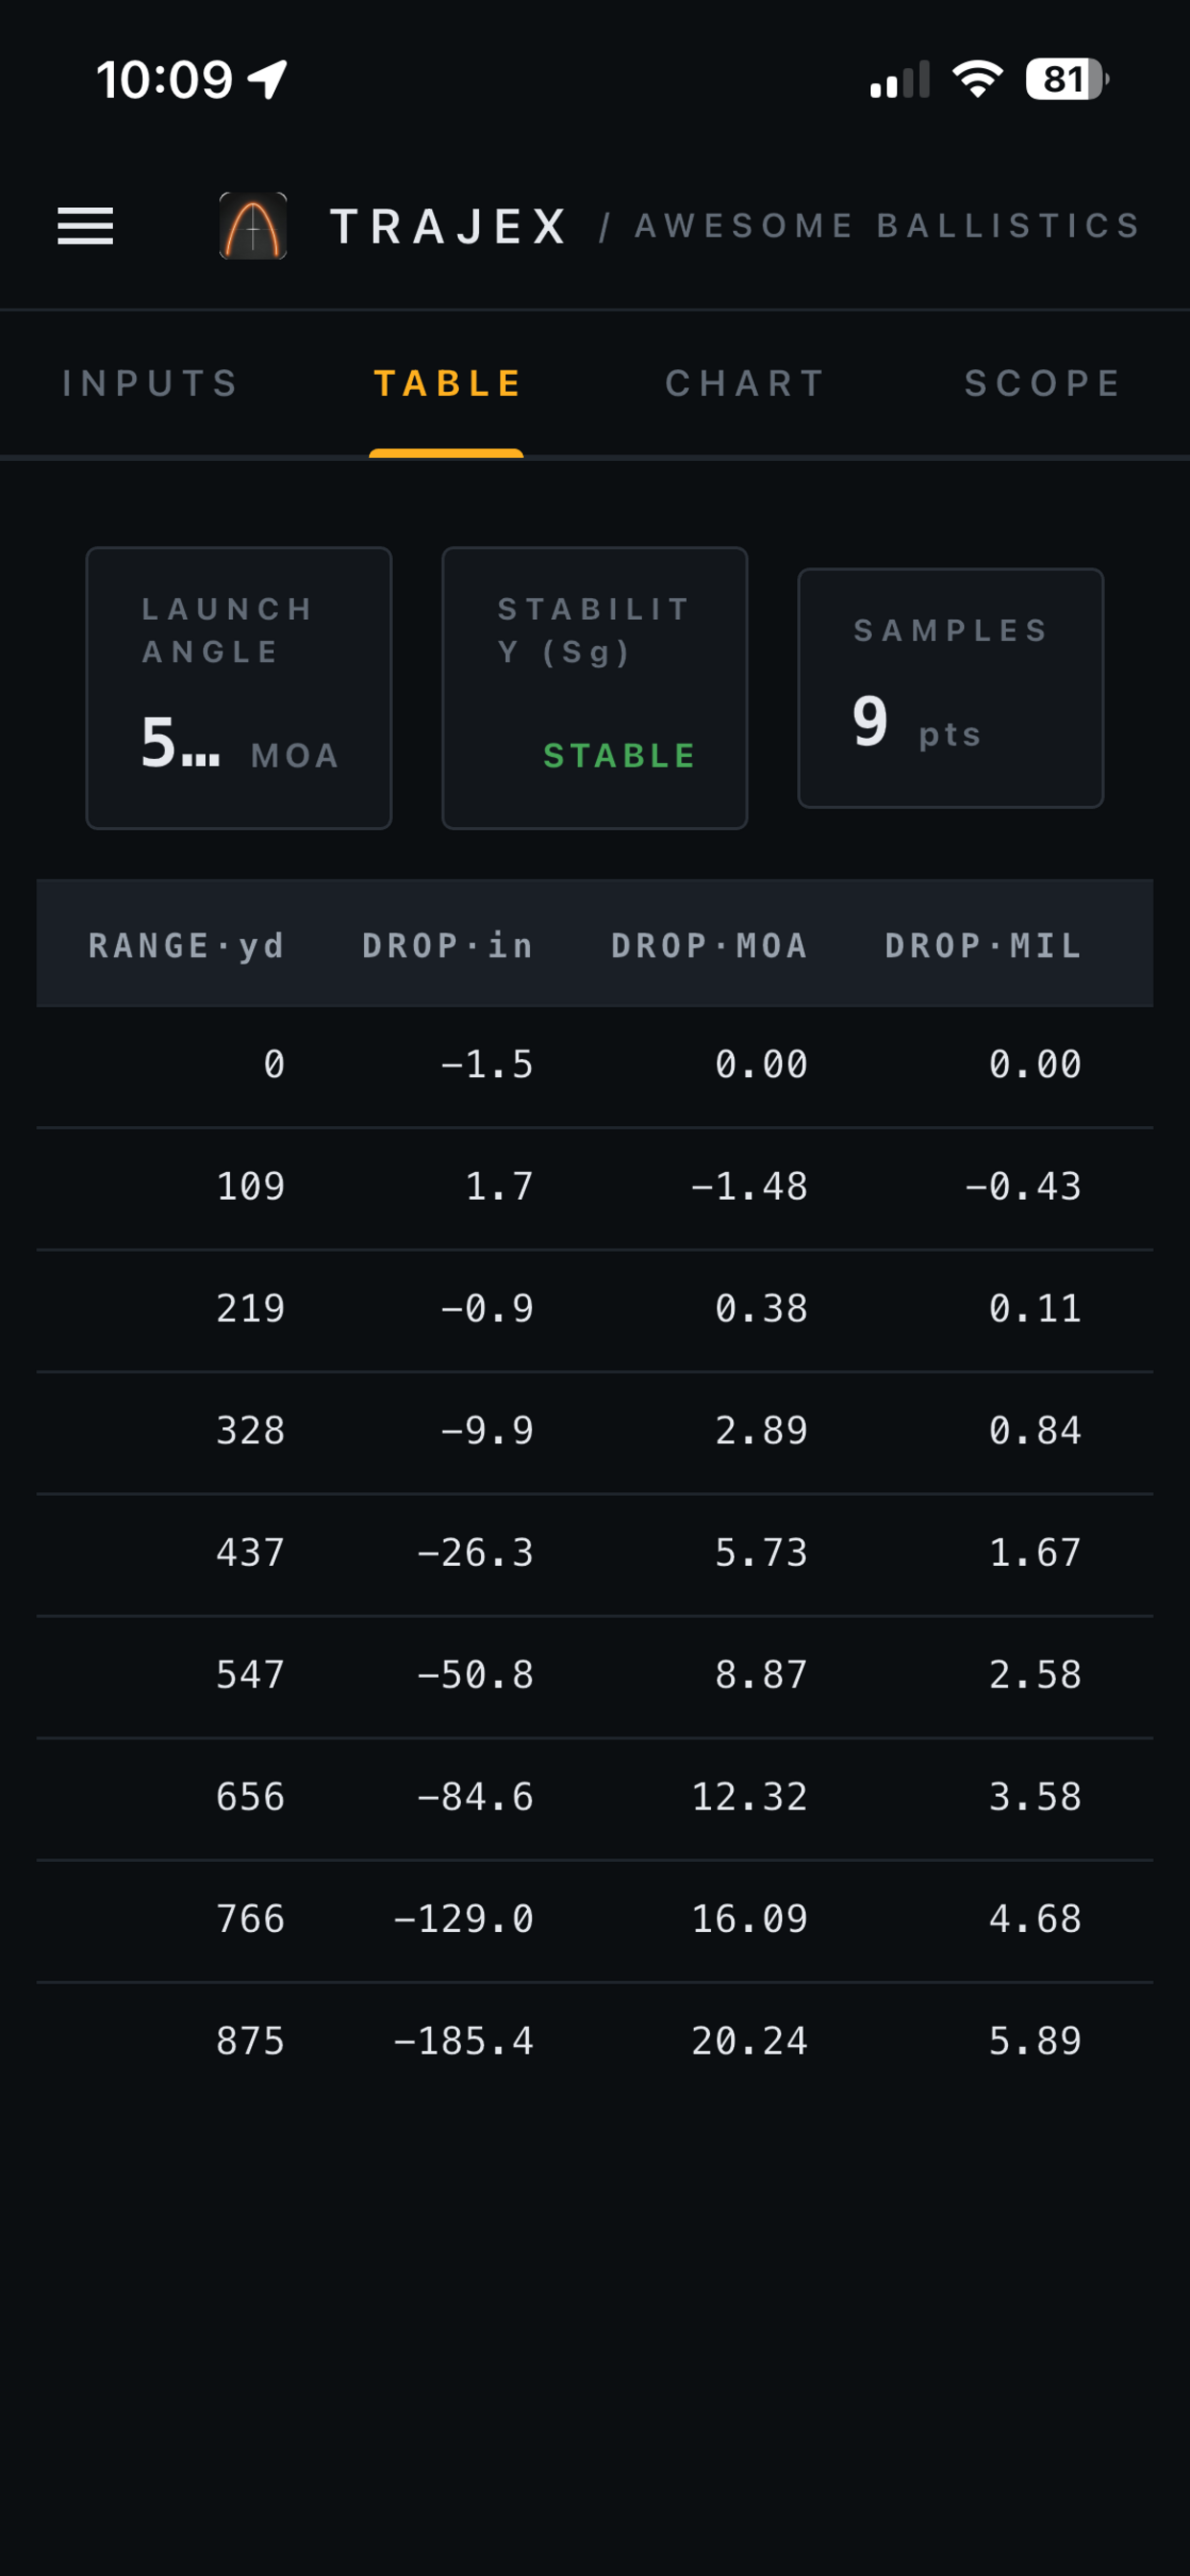
Task: Switch to the CHART tab
Action: pos(745,383)
